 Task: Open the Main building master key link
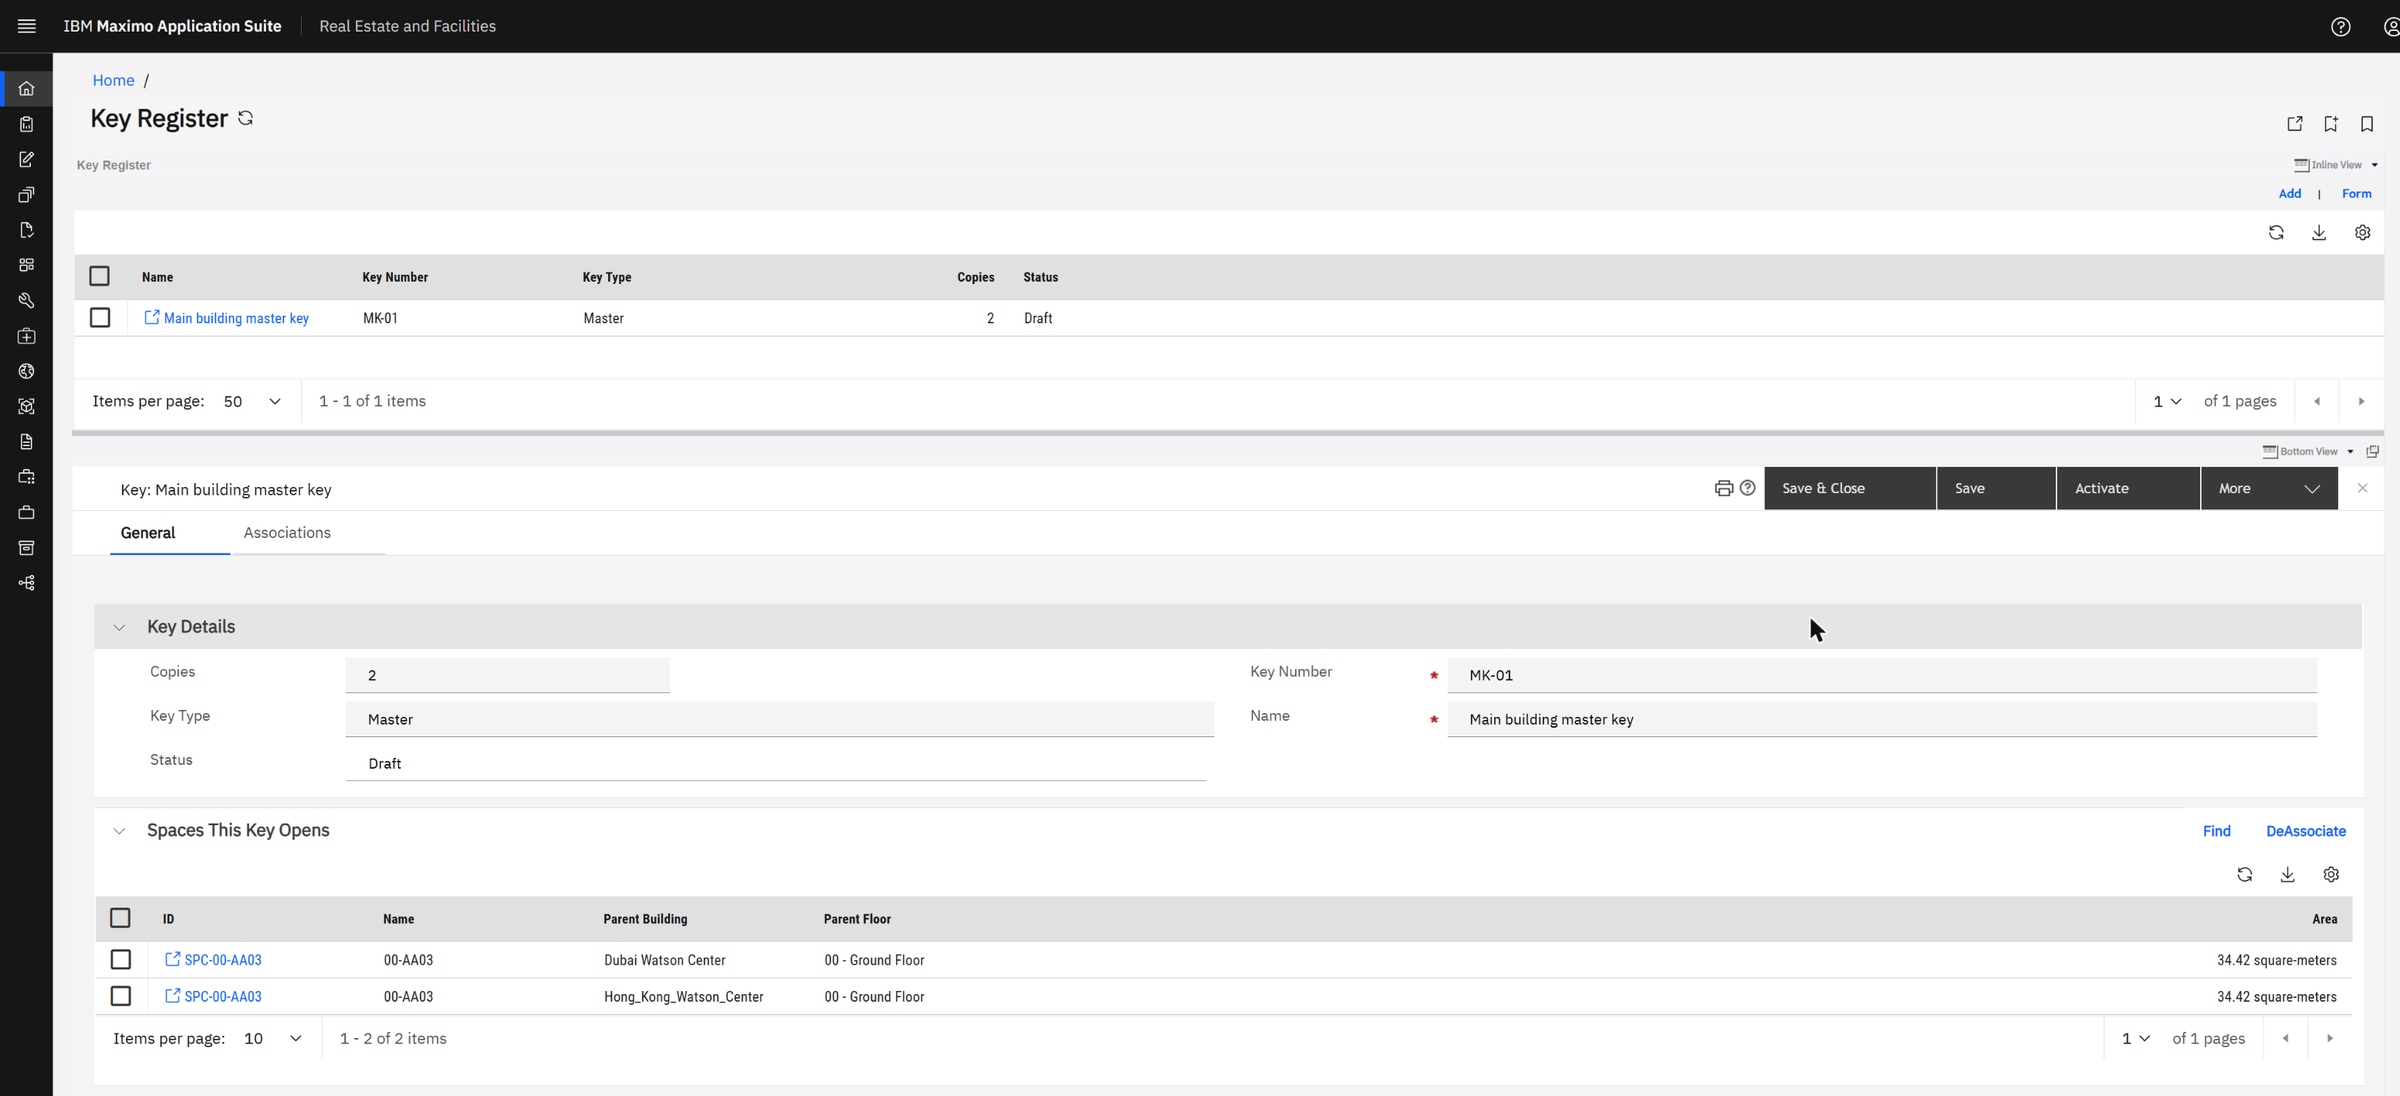(236, 319)
